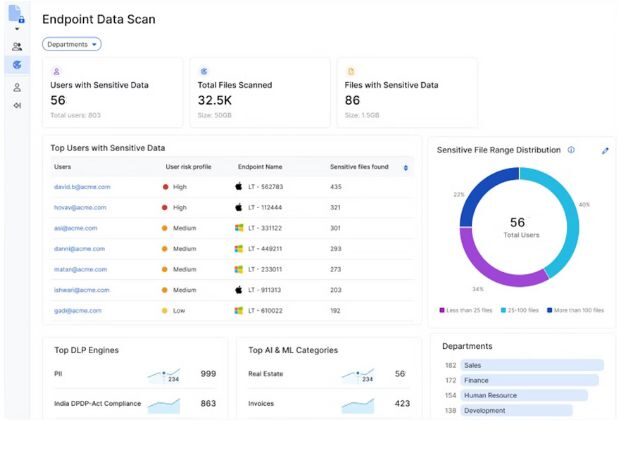This screenshot has width=626, height=449.
Task: Click the blue icon on Total Files Scanned card
Action: pos(204,71)
